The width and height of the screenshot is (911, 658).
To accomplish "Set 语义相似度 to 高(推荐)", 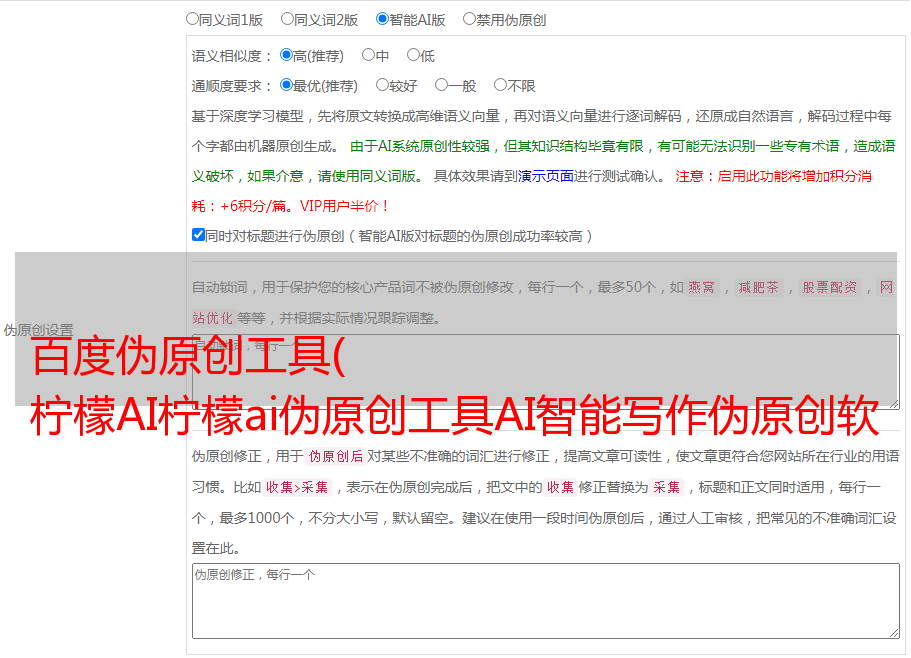I will [x=286, y=56].
